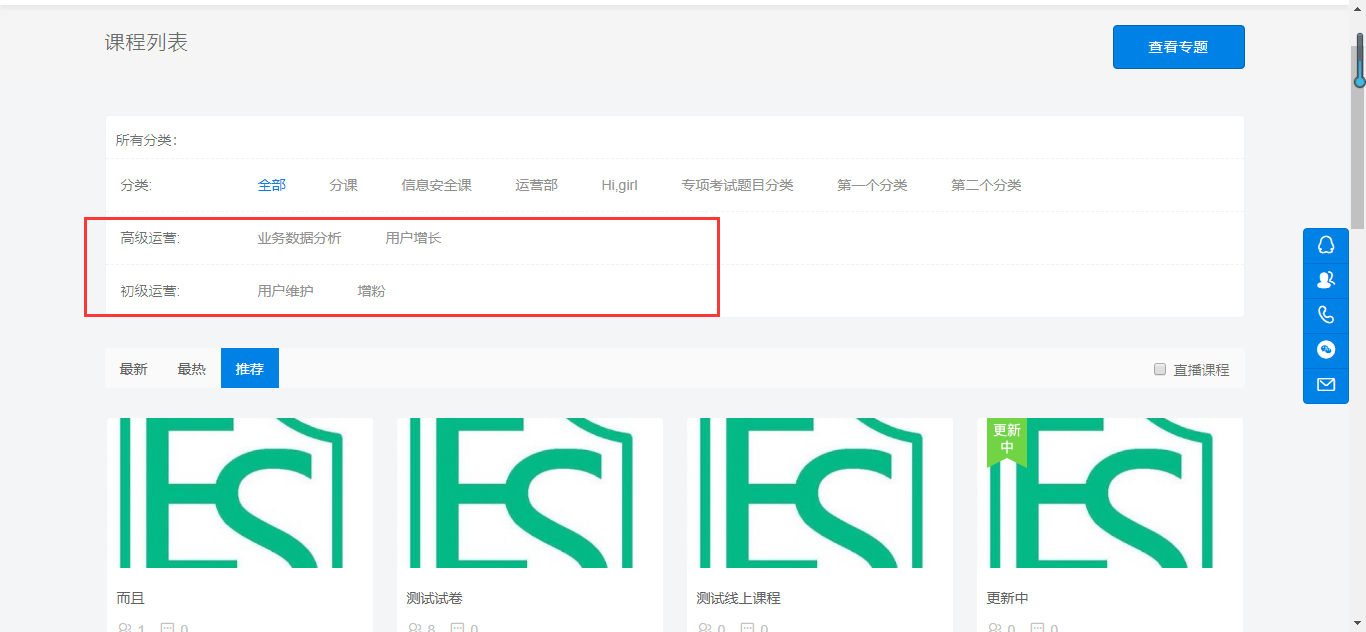Click the comments icon under 测试试卷
Viewport: 1366px width, 632px height.
457,628
